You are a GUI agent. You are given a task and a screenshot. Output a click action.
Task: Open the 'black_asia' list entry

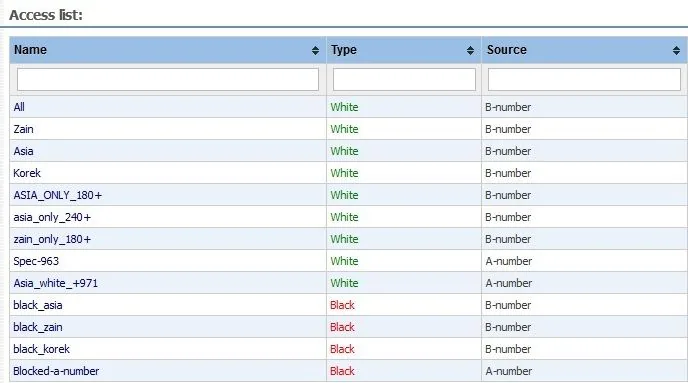(38, 305)
